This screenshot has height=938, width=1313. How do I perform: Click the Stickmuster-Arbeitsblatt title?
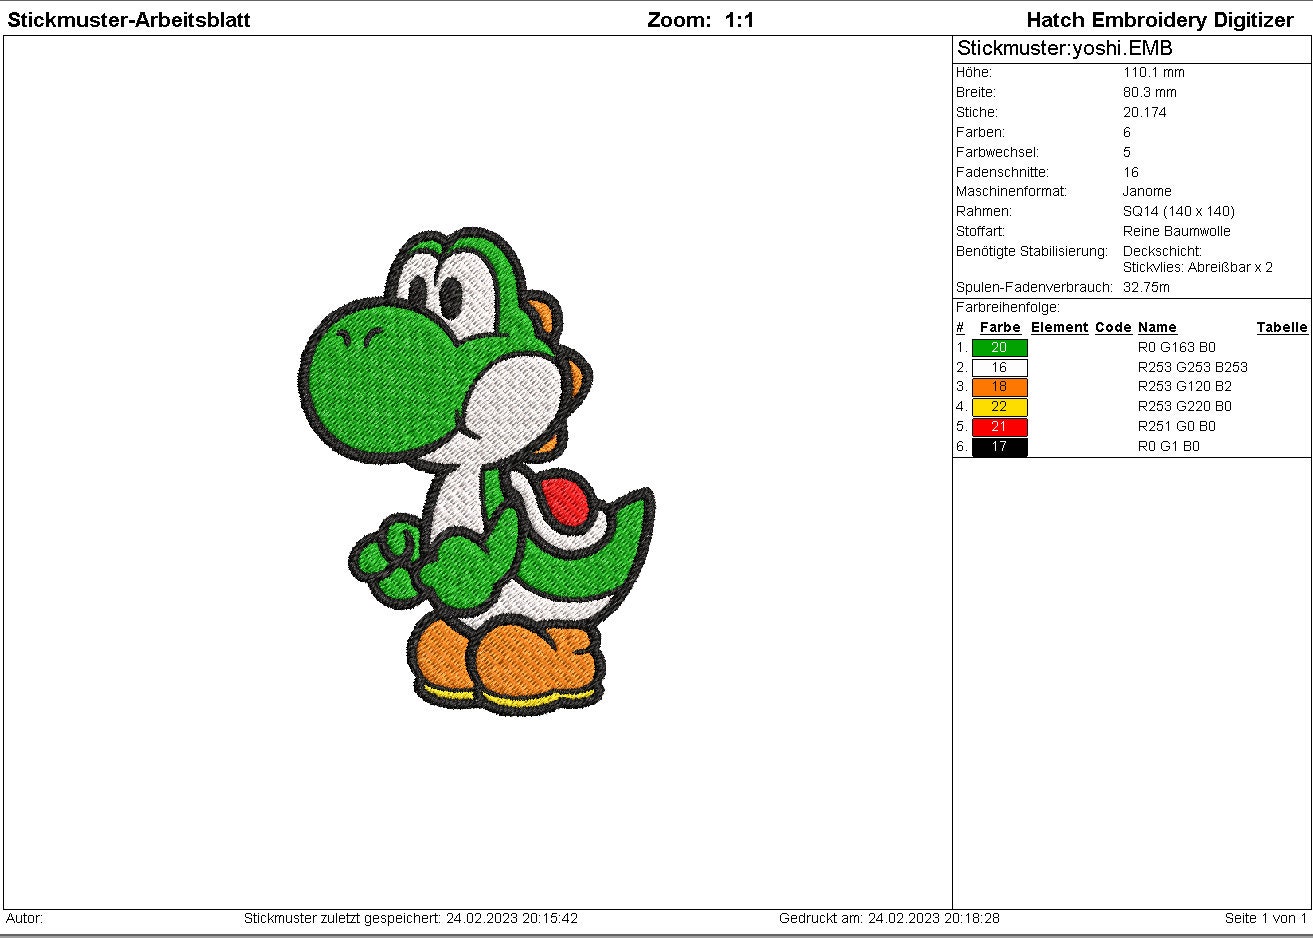tap(130, 19)
